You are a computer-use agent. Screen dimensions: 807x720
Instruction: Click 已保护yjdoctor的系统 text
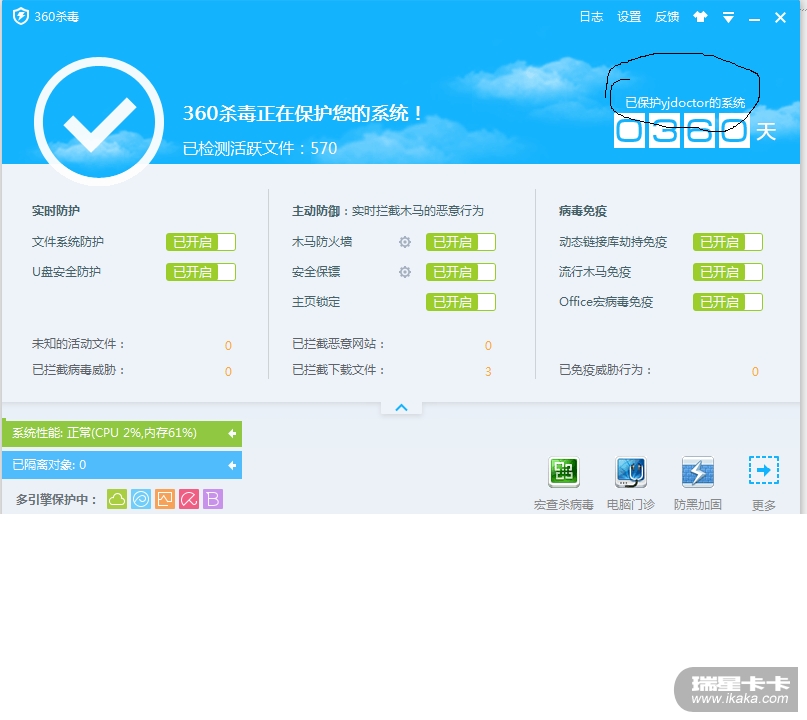(685, 103)
